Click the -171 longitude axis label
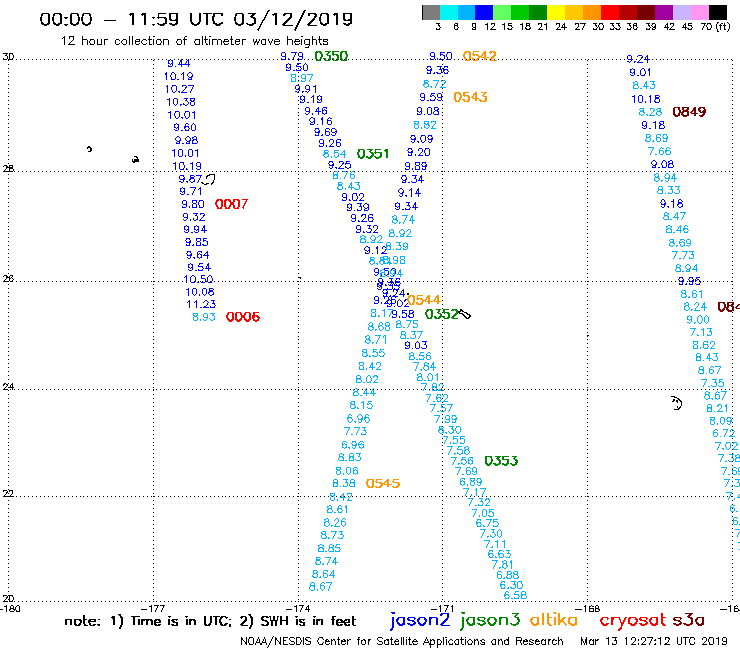The height and width of the screenshot is (650, 740). point(442,609)
